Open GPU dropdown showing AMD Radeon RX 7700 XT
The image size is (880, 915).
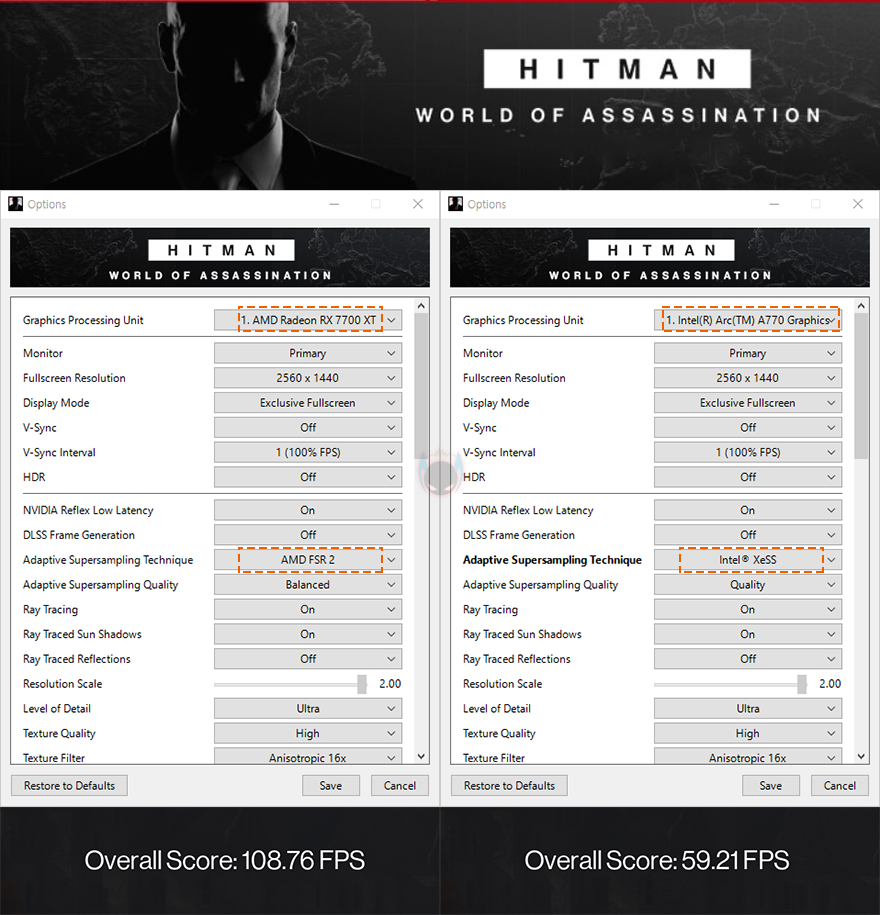pos(308,320)
